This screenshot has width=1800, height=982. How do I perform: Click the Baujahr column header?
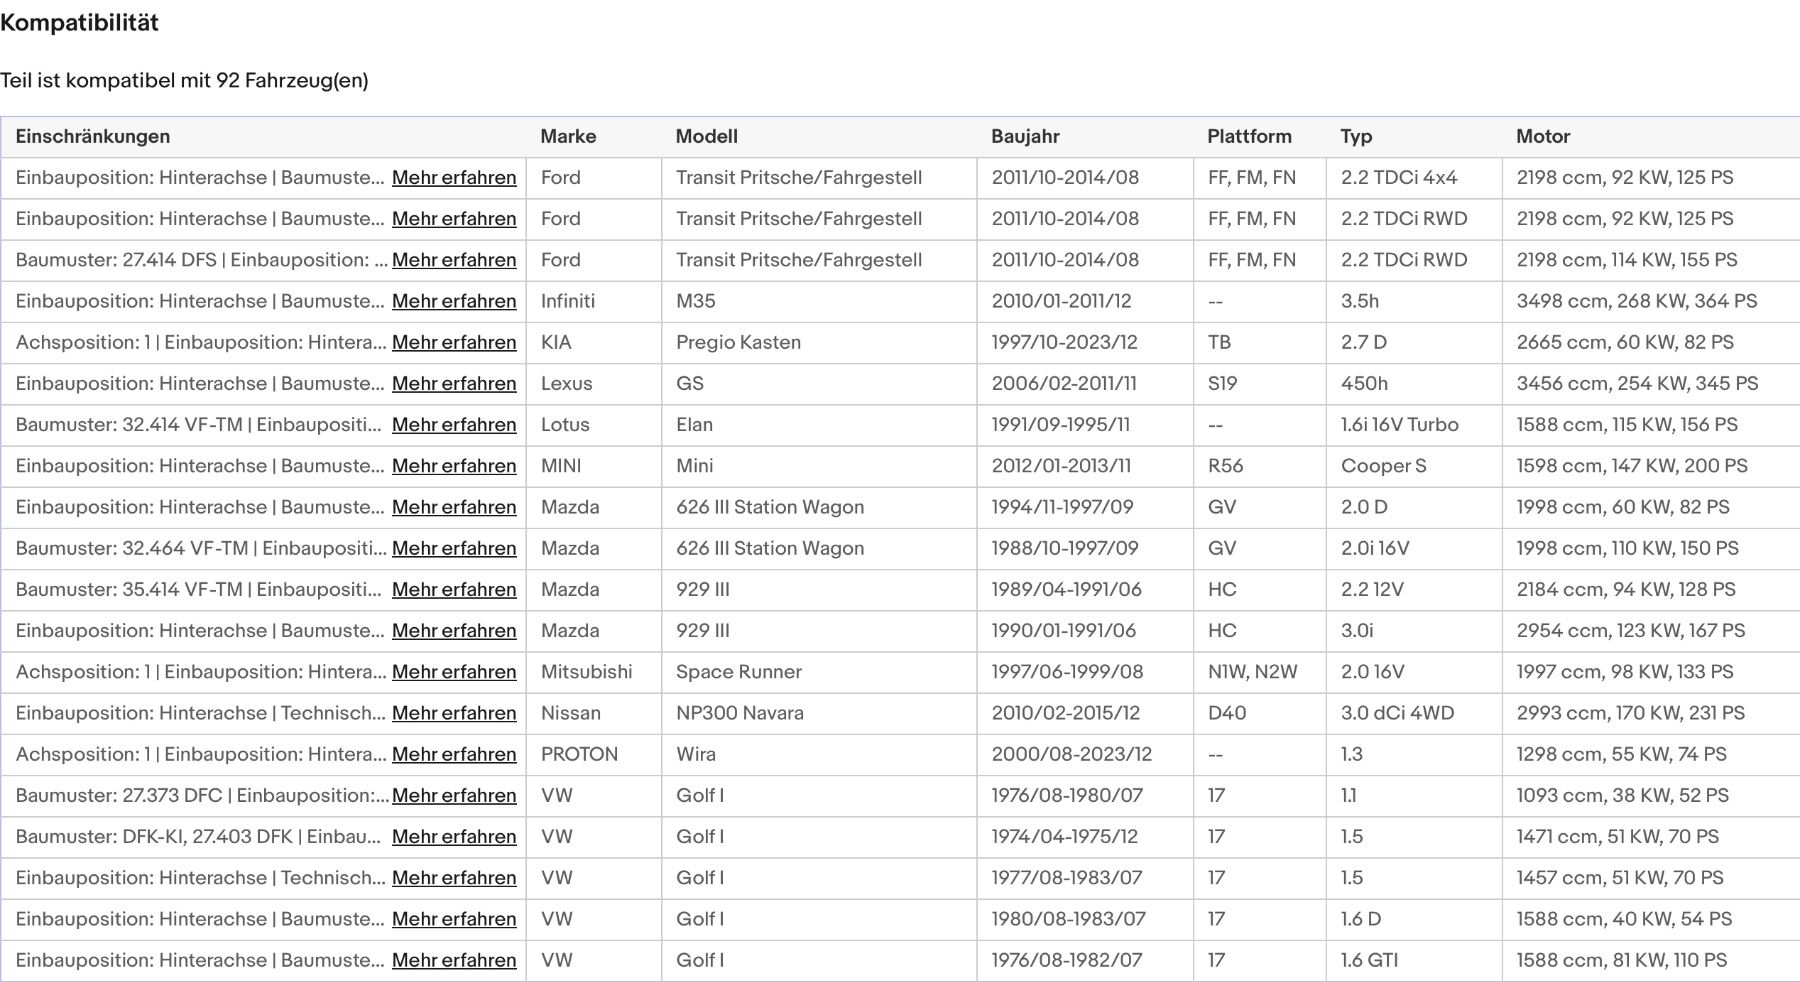tap(1025, 136)
